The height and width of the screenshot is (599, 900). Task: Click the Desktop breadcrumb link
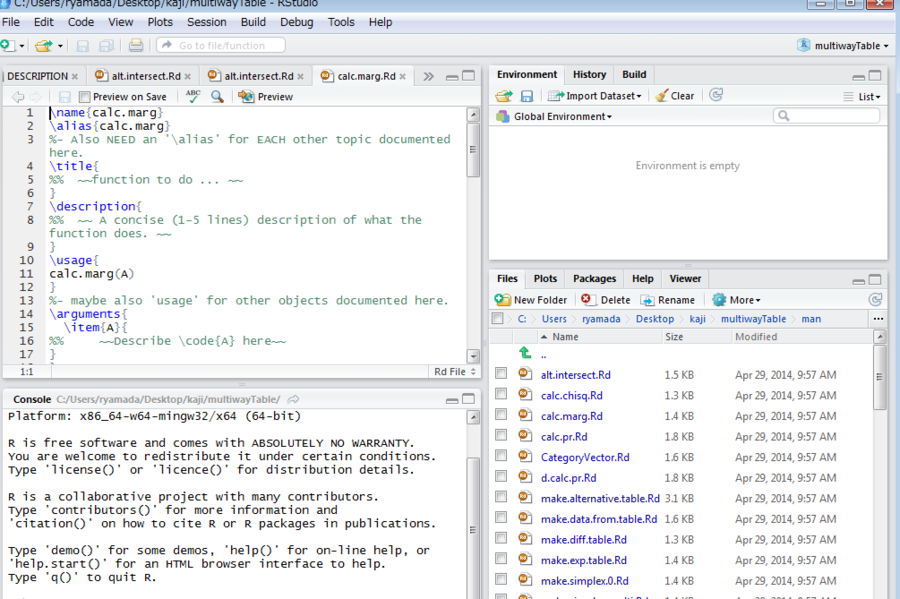tap(654, 319)
